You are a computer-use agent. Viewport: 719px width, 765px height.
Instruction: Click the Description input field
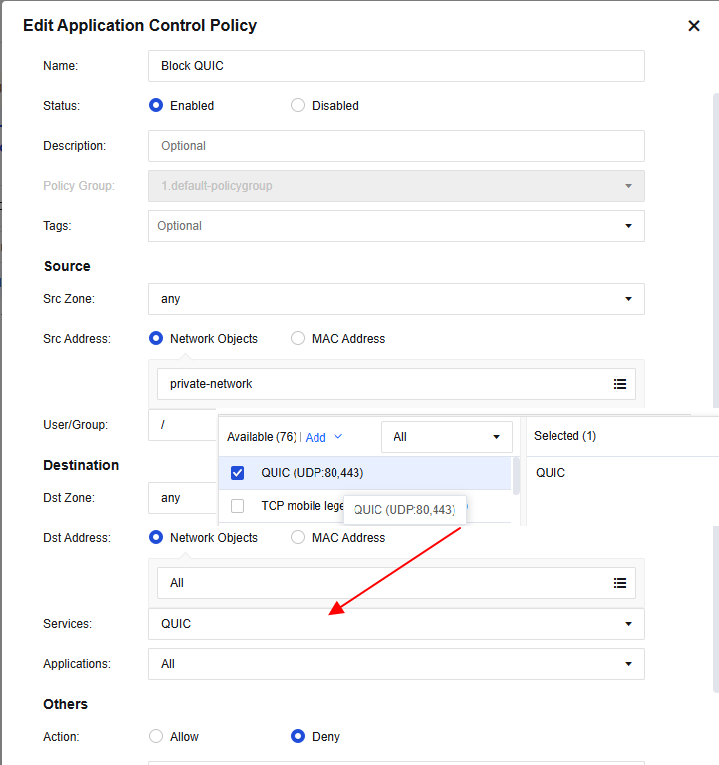pos(396,146)
